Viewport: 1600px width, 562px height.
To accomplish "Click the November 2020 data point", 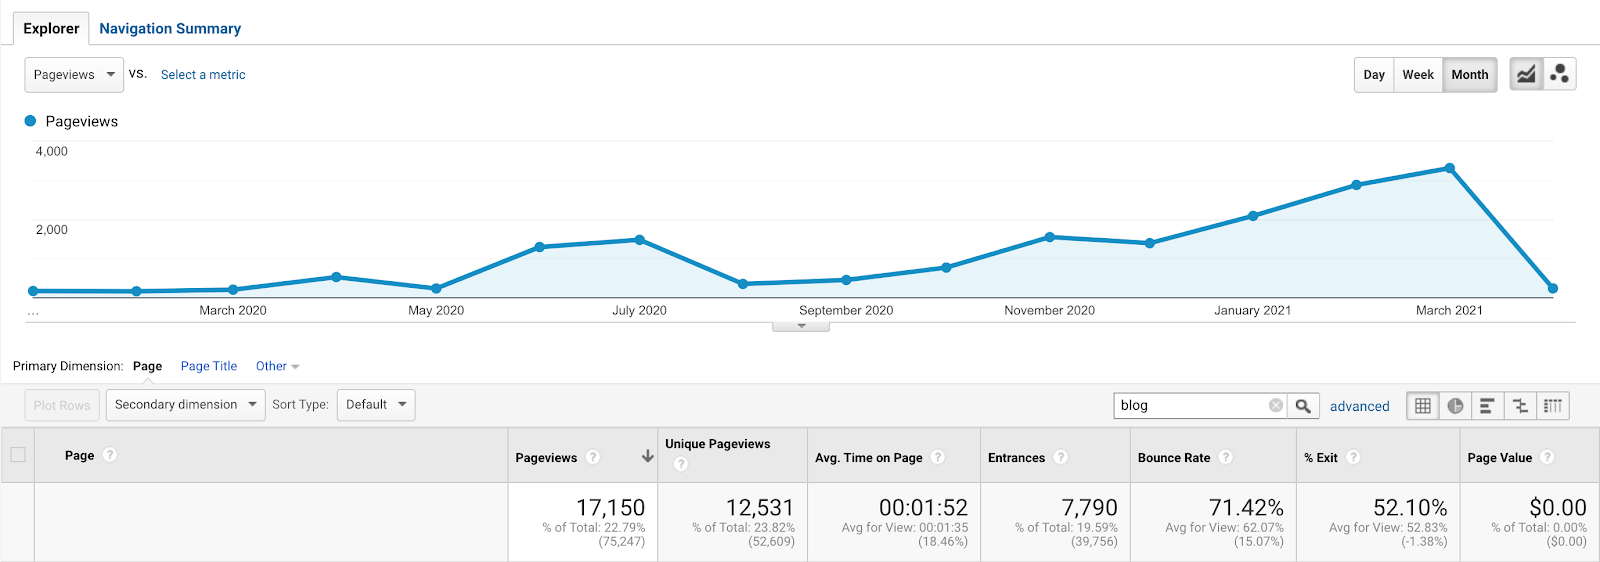I will coord(1049,237).
